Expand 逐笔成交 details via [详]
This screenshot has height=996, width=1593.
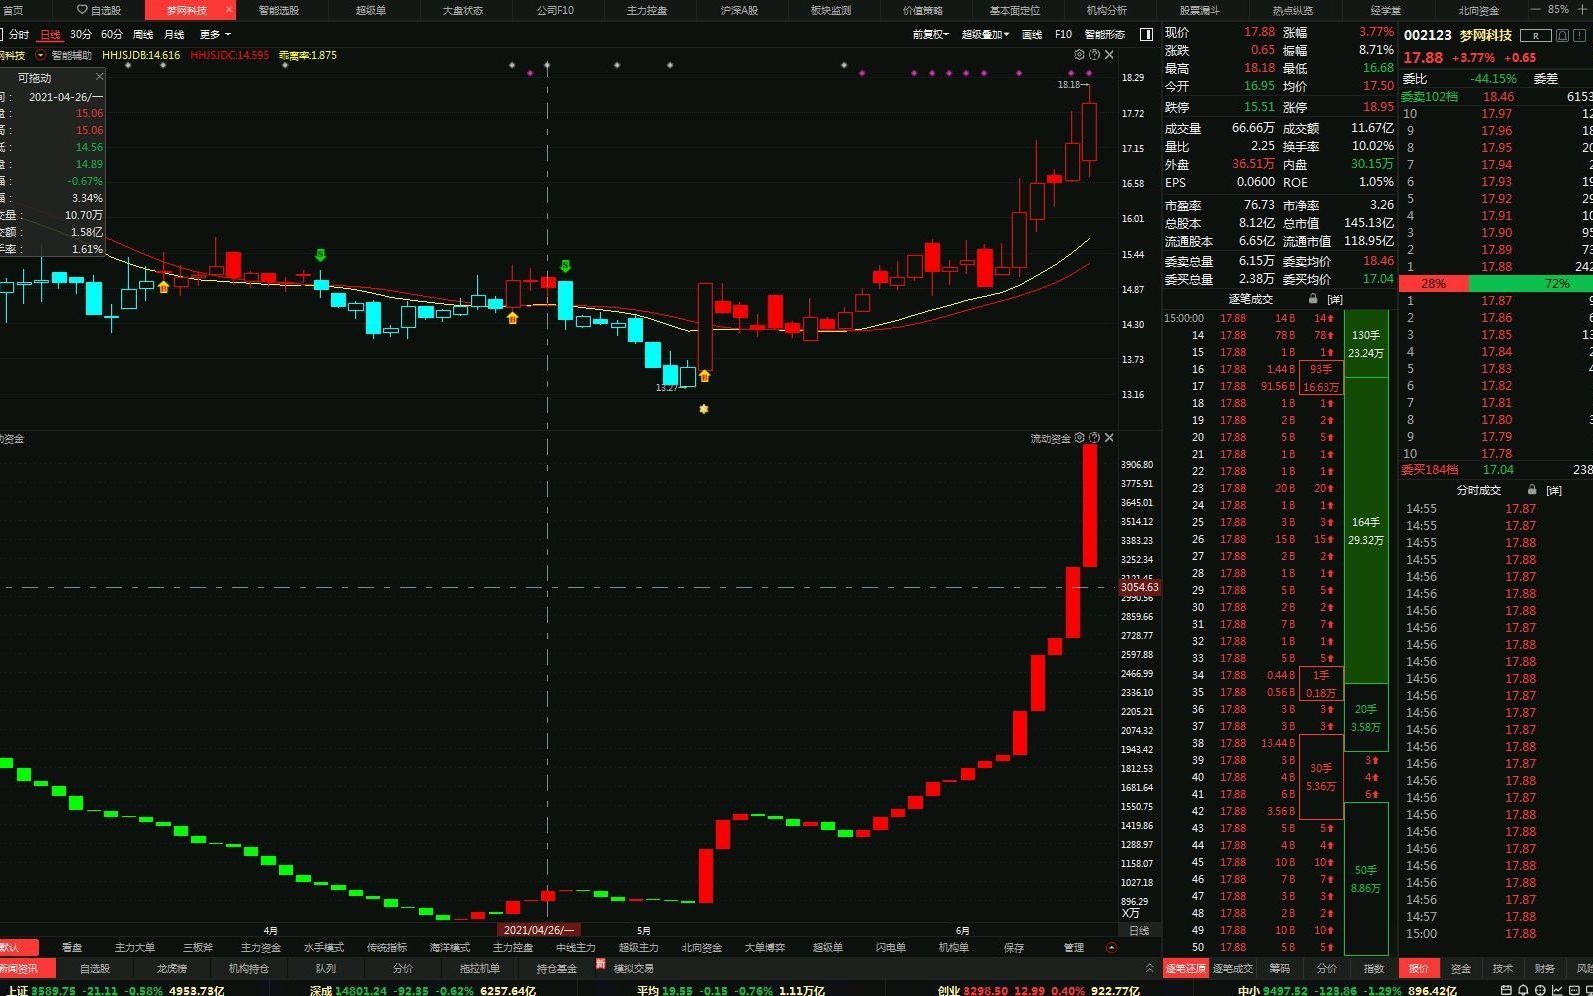1335,299
